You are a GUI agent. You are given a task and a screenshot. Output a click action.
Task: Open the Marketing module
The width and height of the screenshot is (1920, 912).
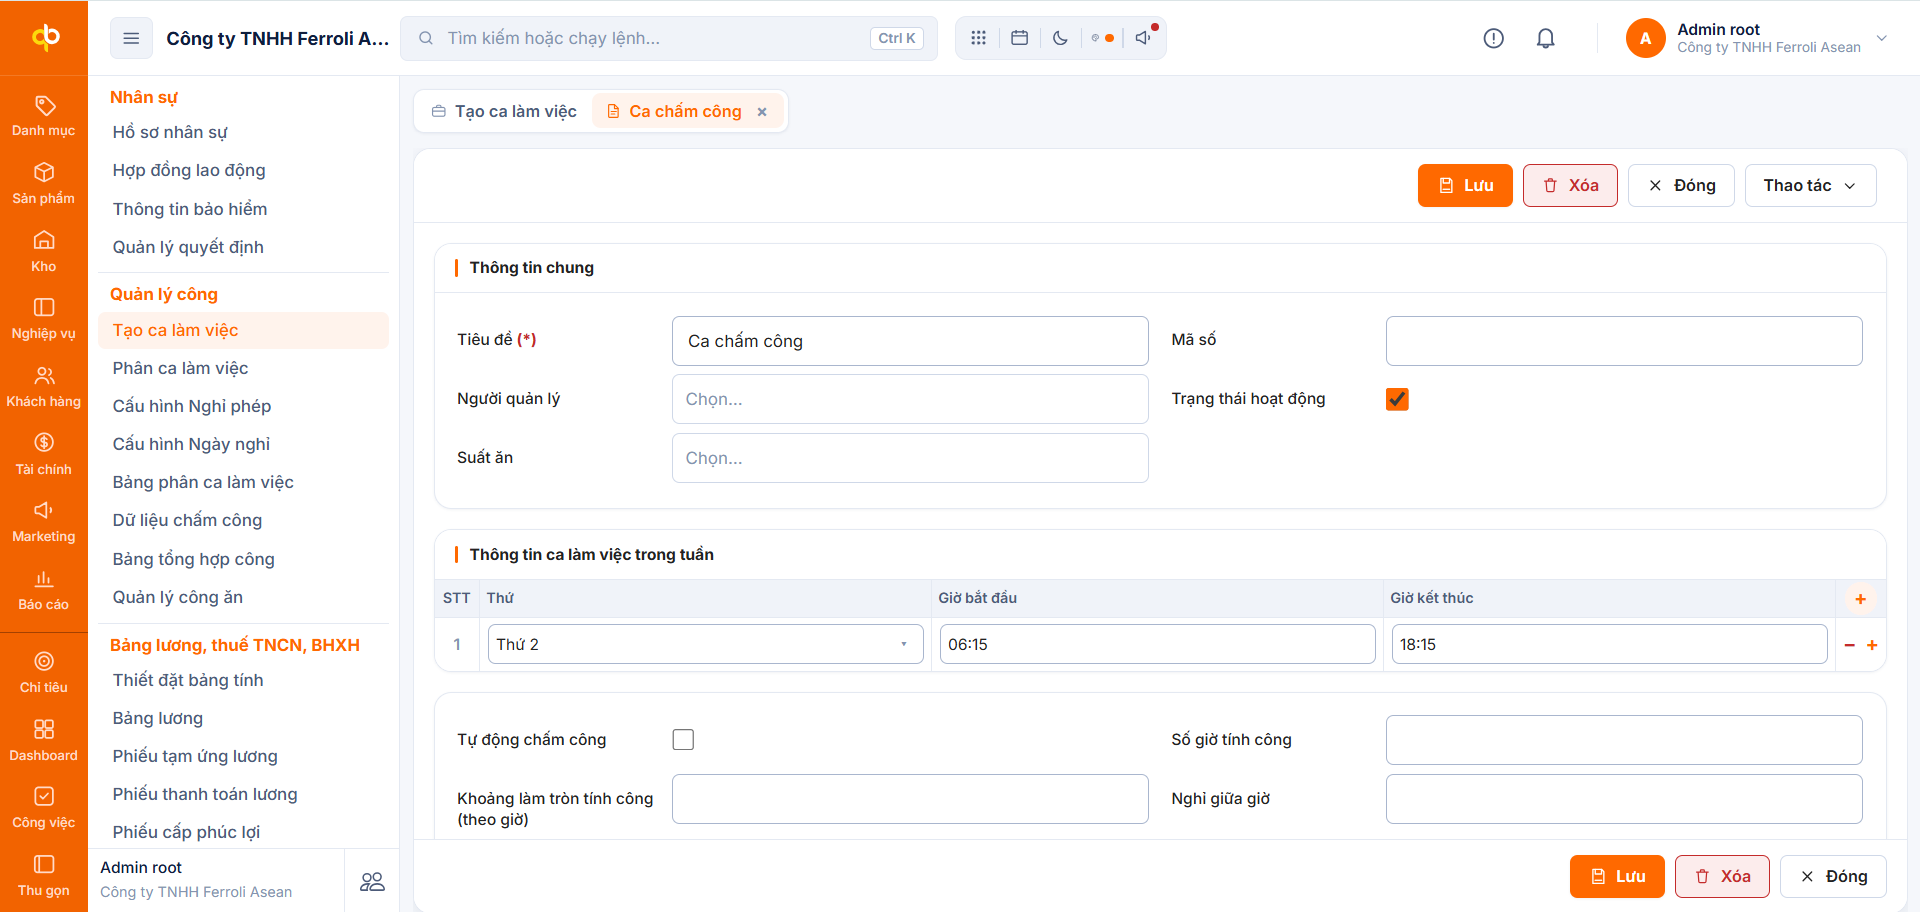pyautogui.click(x=44, y=522)
